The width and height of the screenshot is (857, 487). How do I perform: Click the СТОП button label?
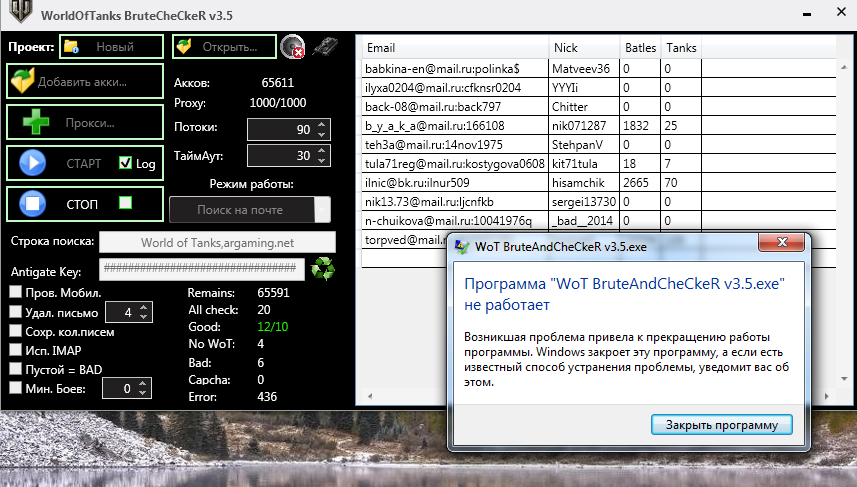pyautogui.click(x=82, y=204)
